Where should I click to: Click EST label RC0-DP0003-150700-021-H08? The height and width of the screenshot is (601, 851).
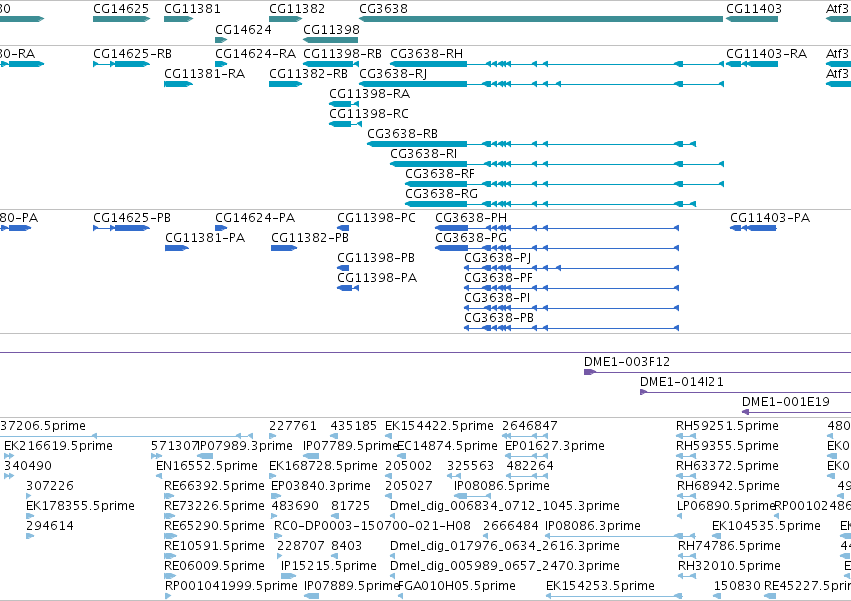point(372,526)
